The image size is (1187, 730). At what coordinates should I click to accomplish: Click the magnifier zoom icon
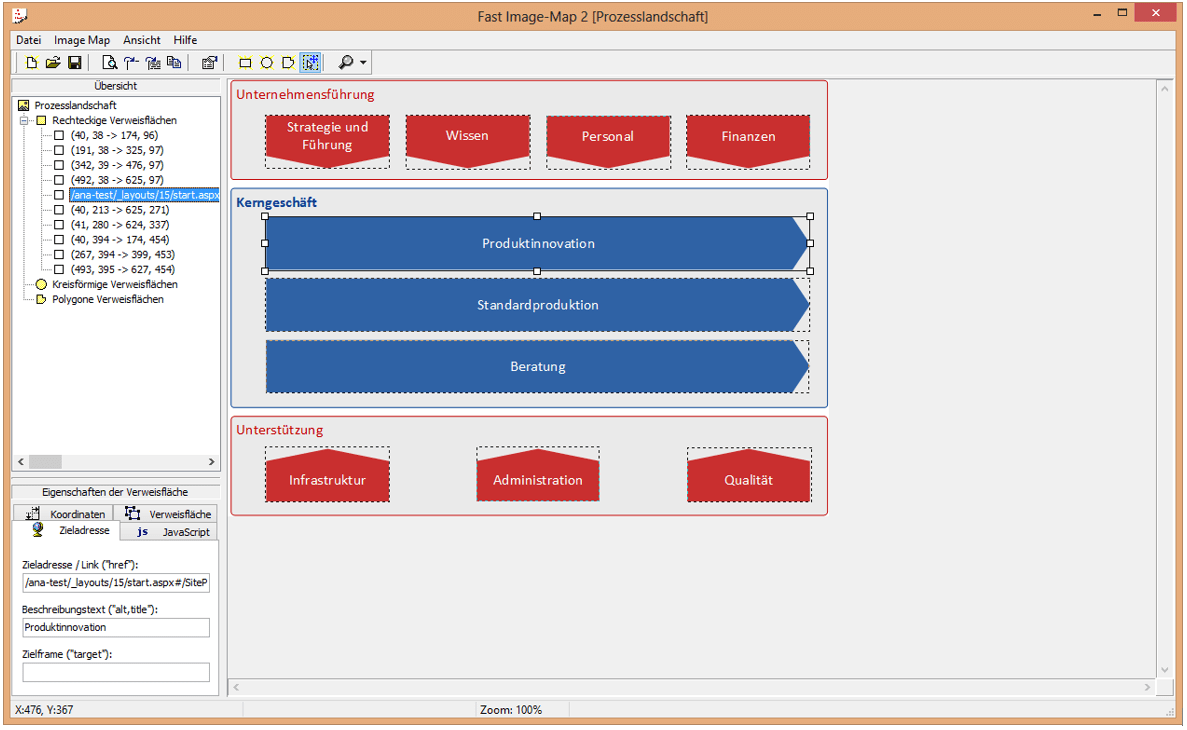coord(344,62)
